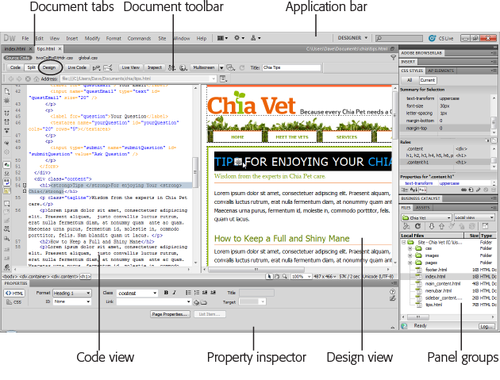Click the Visual Aids icon beside Multiscreen
Viewport: 500px width, 380px height.
click(x=231, y=68)
